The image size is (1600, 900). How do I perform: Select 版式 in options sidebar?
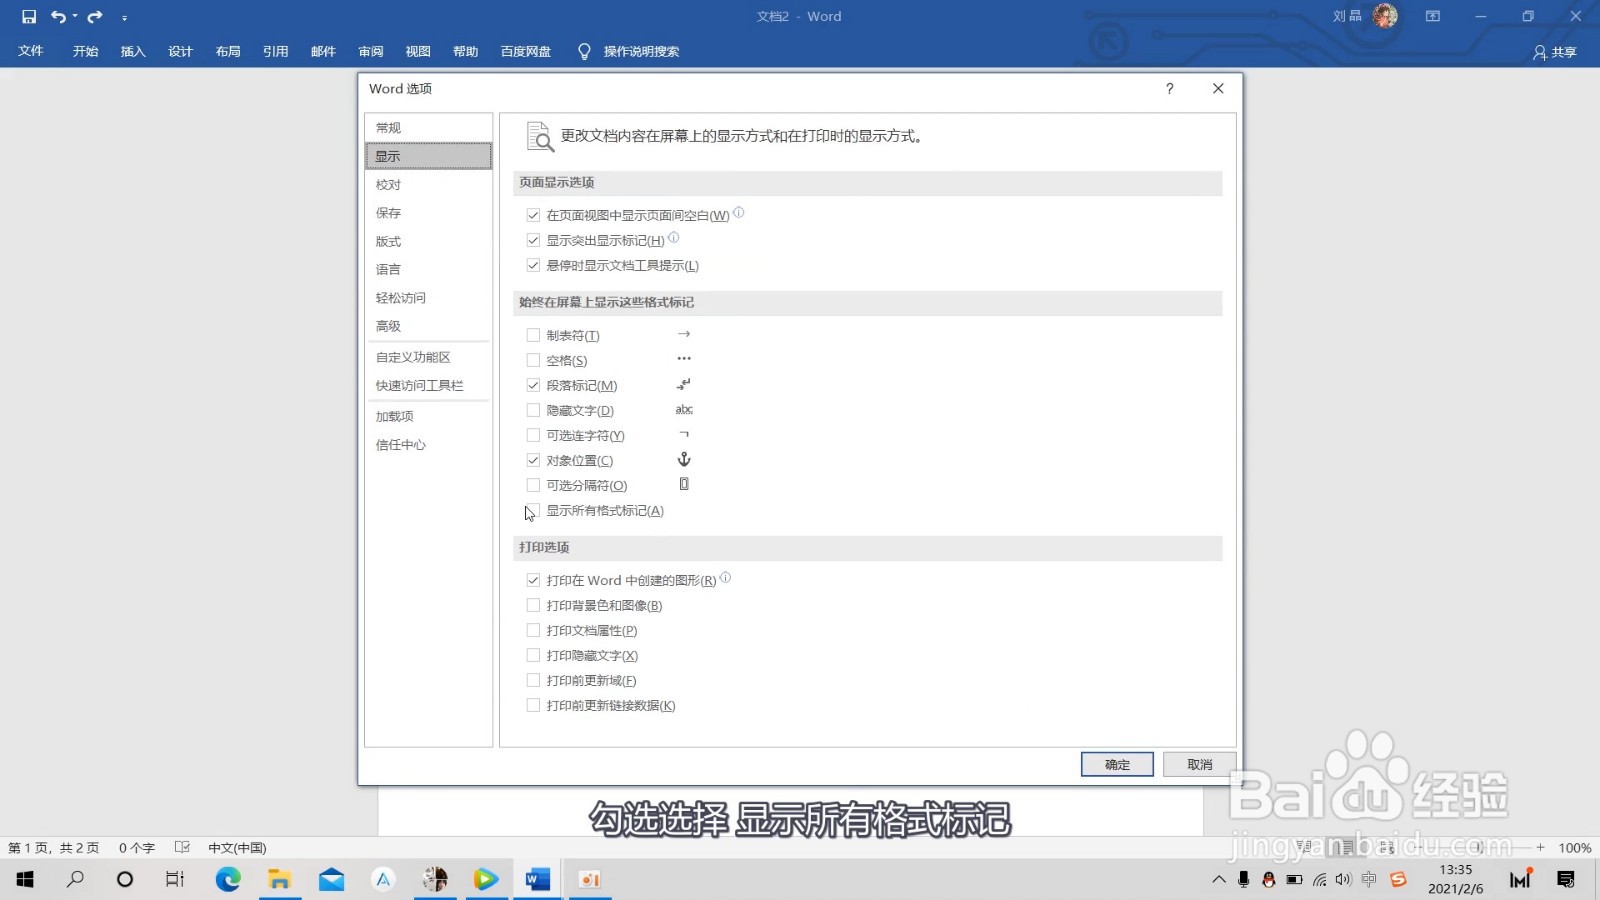pyautogui.click(x=428, y=241)
